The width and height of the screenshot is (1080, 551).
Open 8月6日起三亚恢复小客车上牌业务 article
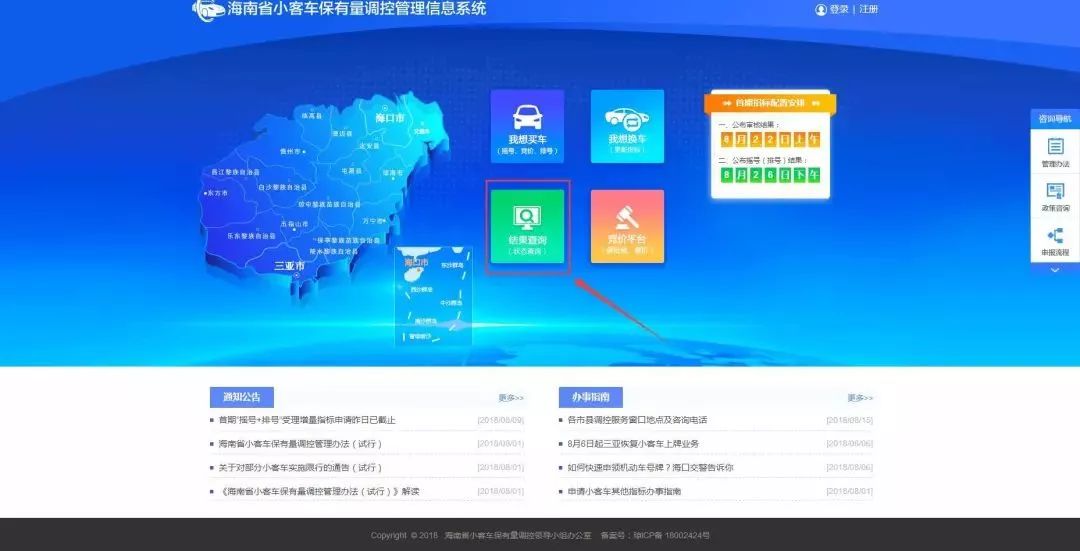tap(633, 444)
